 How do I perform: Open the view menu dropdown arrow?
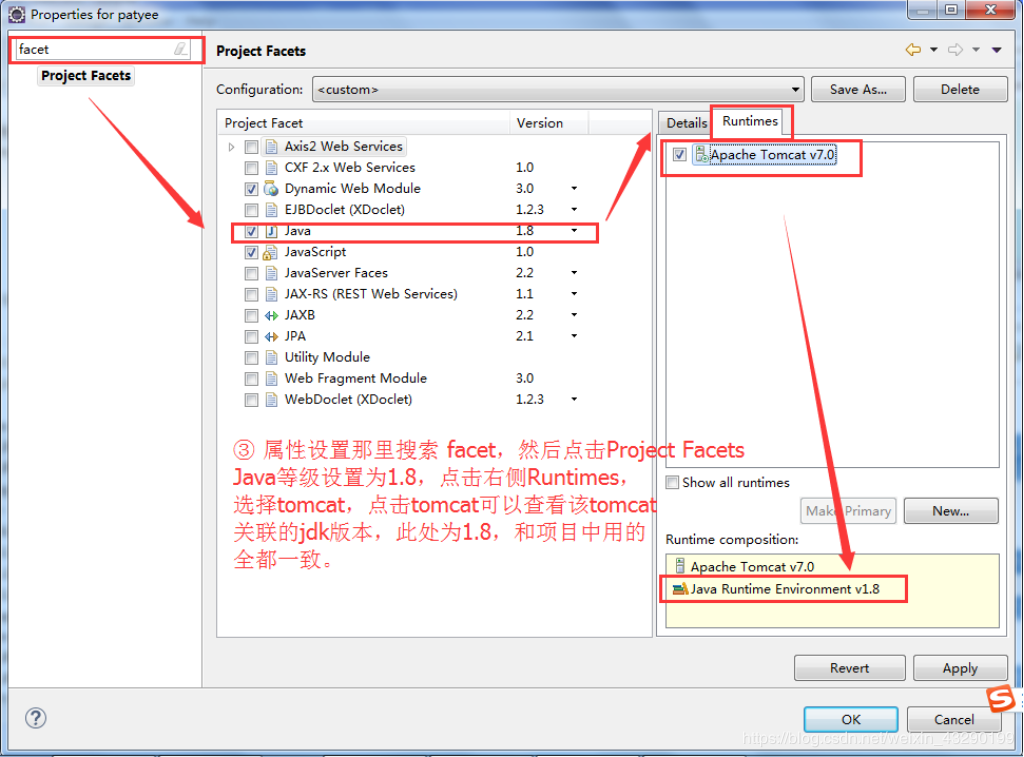click(x=997, y=50)
